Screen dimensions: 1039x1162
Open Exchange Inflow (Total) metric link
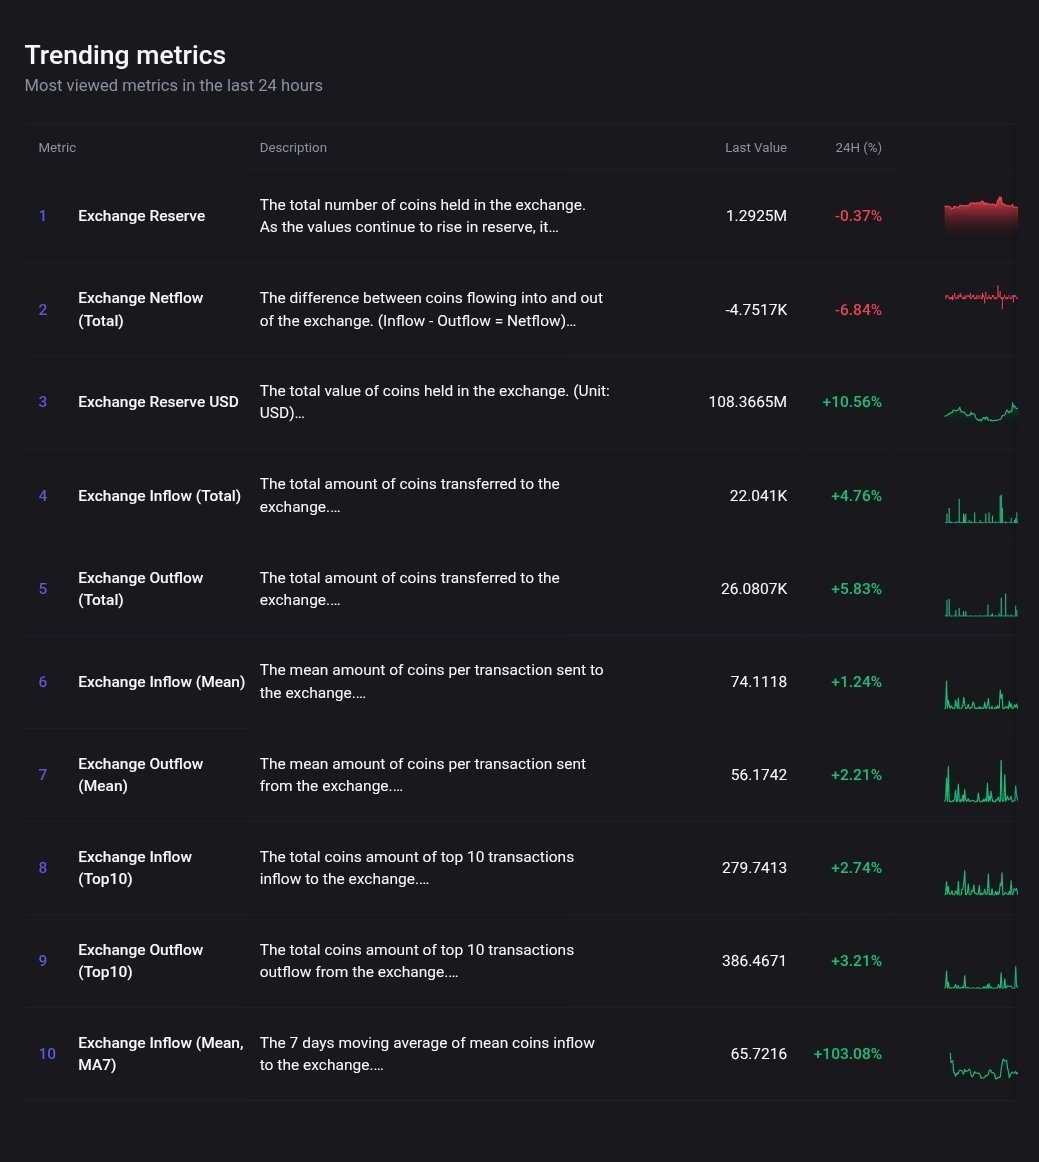pyautogui.click(x=159, y=495)
